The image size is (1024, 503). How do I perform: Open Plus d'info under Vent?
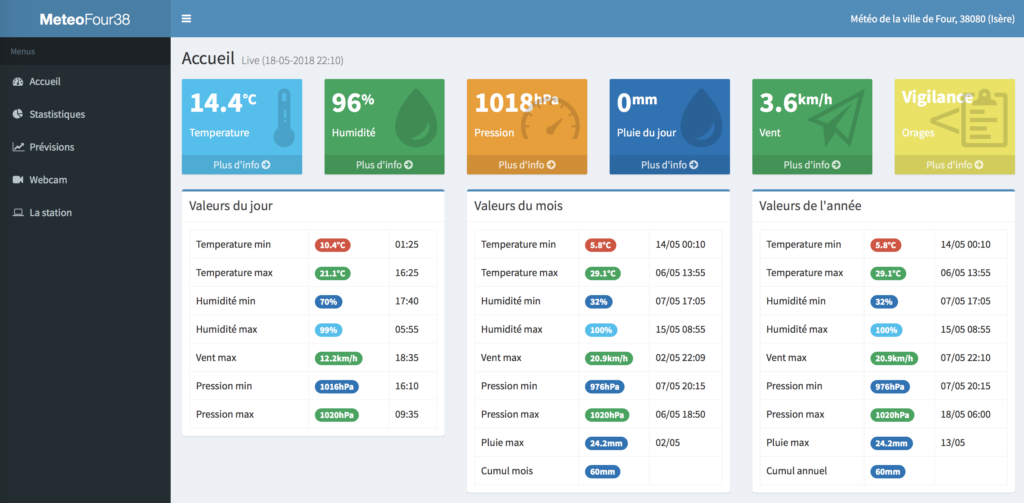pyautogui.click(x=812, y=165)
